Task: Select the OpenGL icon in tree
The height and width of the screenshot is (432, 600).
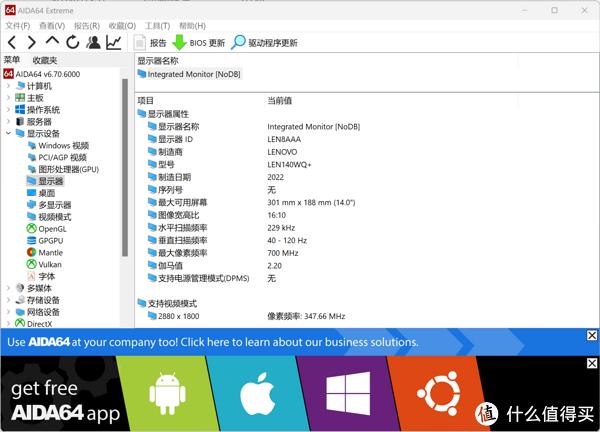Action: pos(31,228)
